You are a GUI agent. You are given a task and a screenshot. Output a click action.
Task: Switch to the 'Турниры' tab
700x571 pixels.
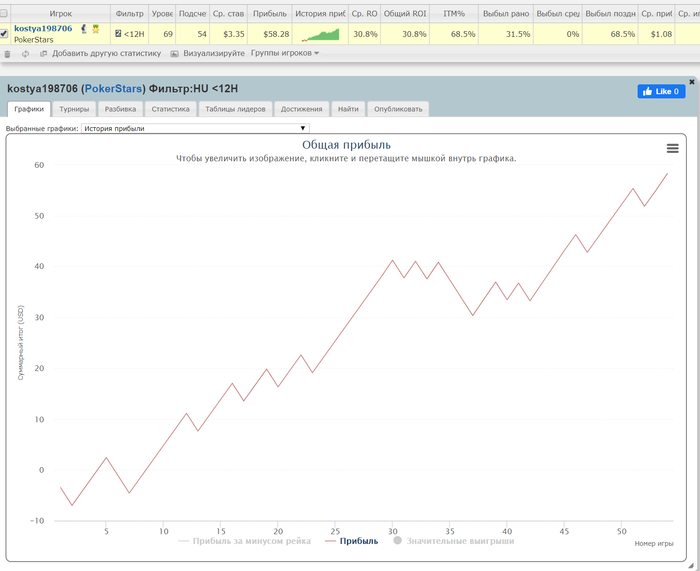click(74, 109)
